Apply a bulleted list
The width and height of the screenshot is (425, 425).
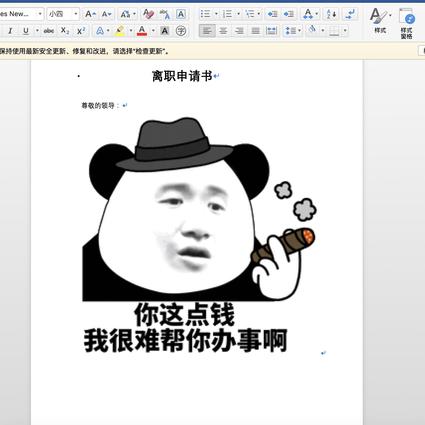pyautogui.click(x=206, y=14)
